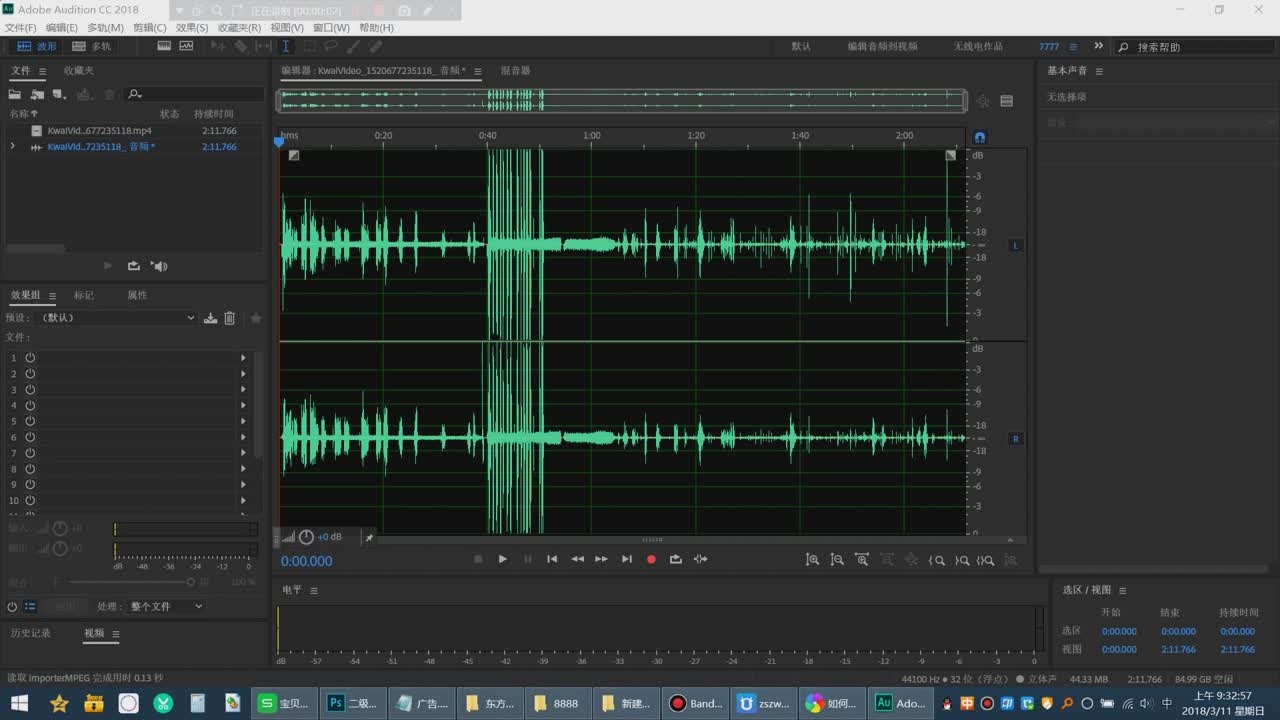Toggle power for effect slot 1
The height and width of the screenshot is (720, 1280).
(30, 357)
